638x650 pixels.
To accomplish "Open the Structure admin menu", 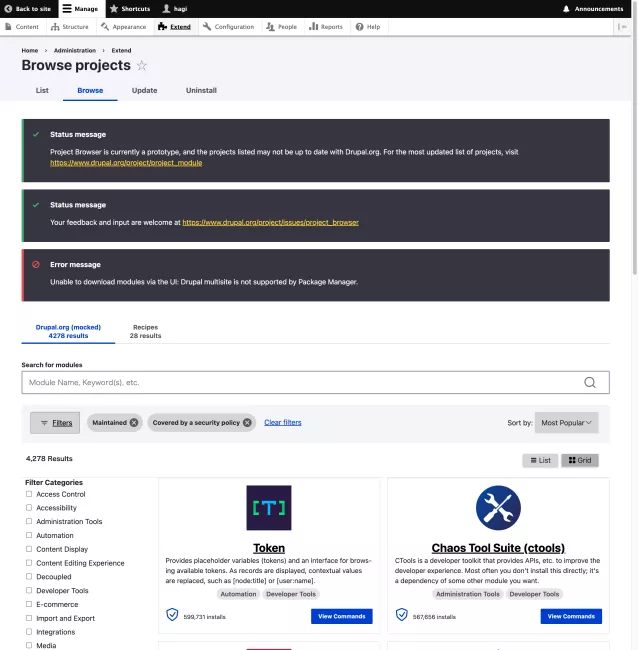I will [x=70, y=27].
